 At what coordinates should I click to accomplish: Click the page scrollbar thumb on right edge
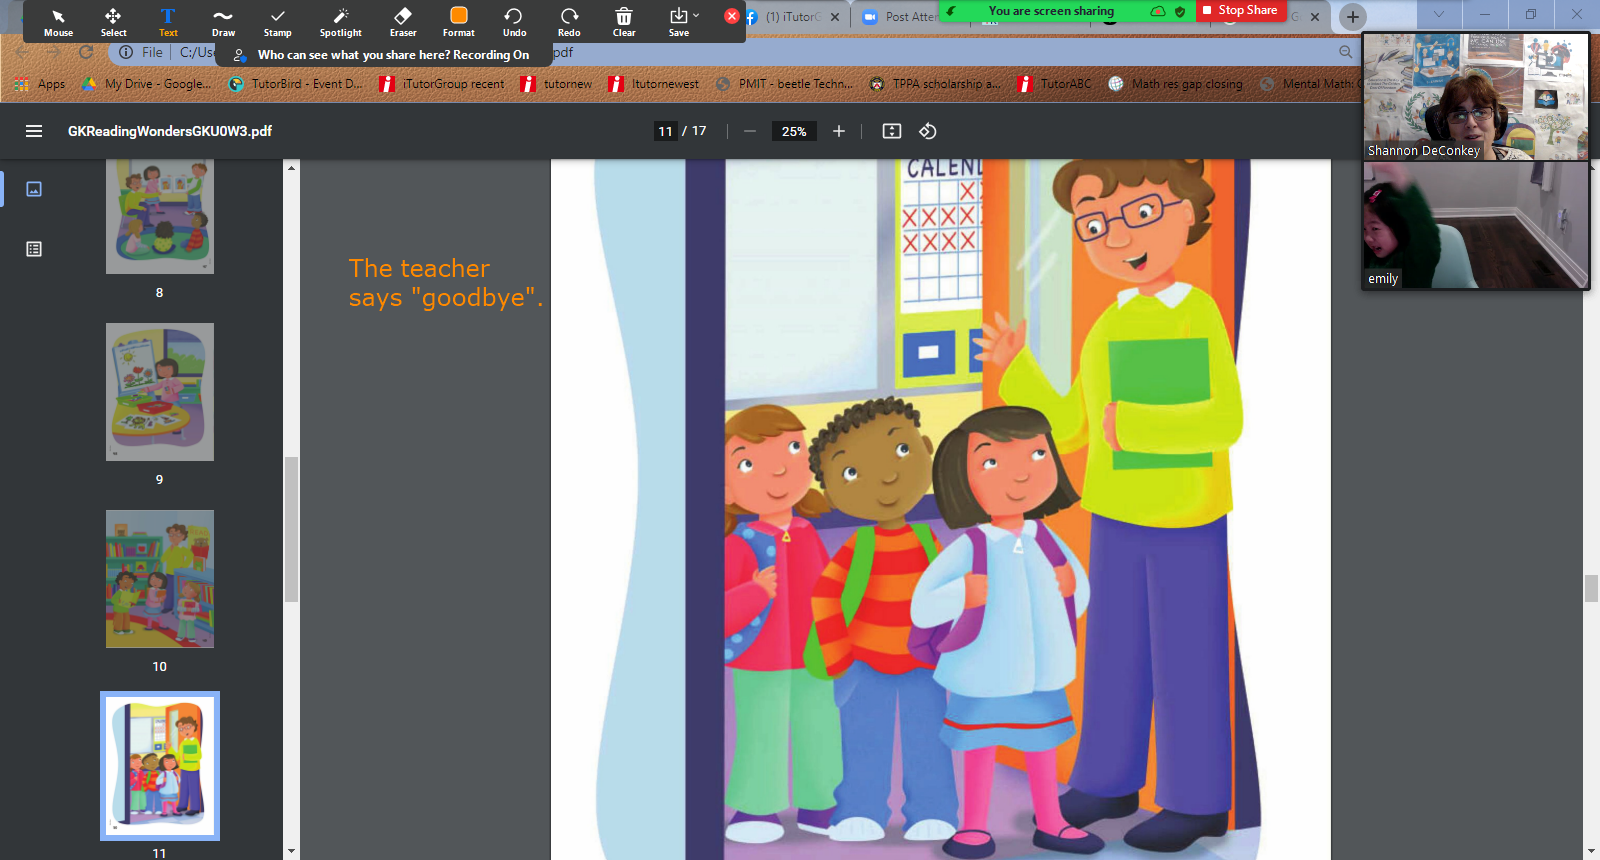pos(1591,588)
